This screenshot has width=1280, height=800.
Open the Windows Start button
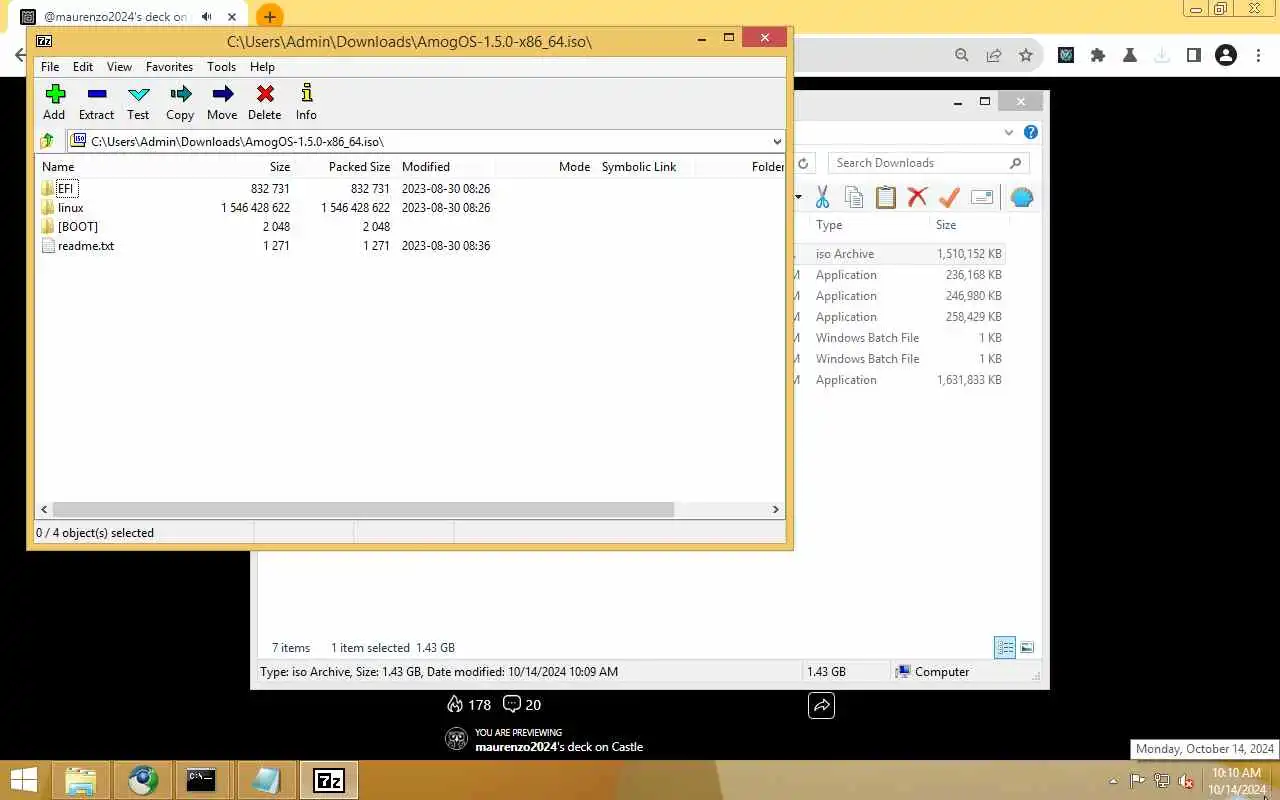[x=23, y=780]
